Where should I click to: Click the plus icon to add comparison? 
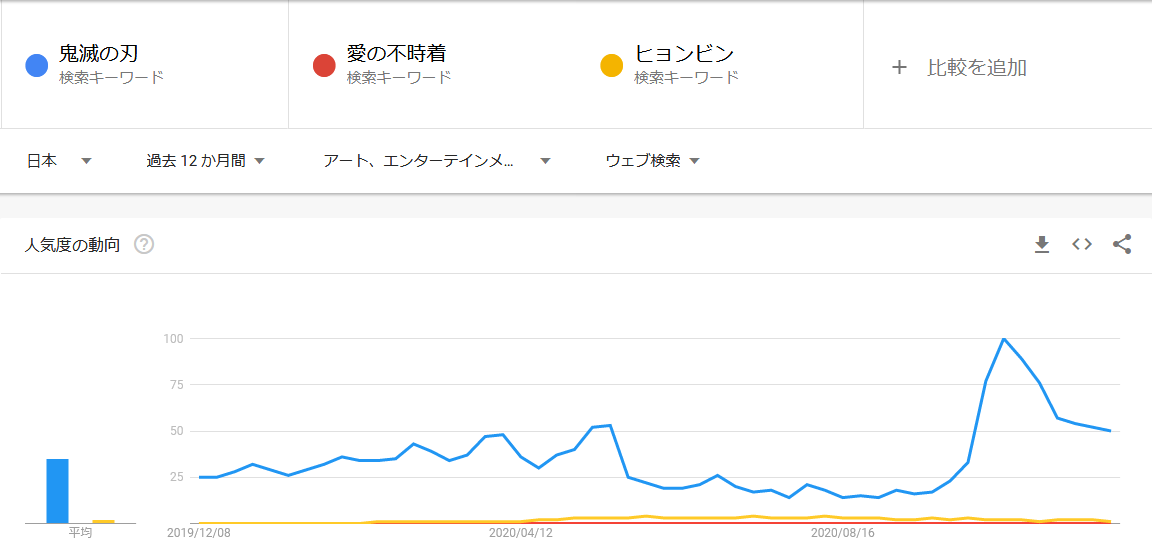(899, 67)
